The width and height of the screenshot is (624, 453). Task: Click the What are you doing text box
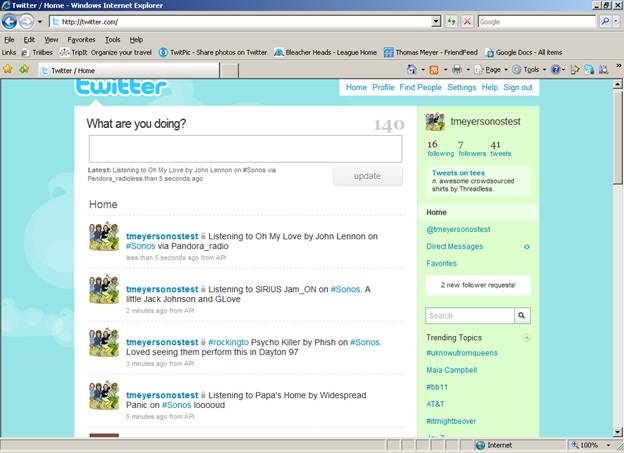tap(245, 149)
